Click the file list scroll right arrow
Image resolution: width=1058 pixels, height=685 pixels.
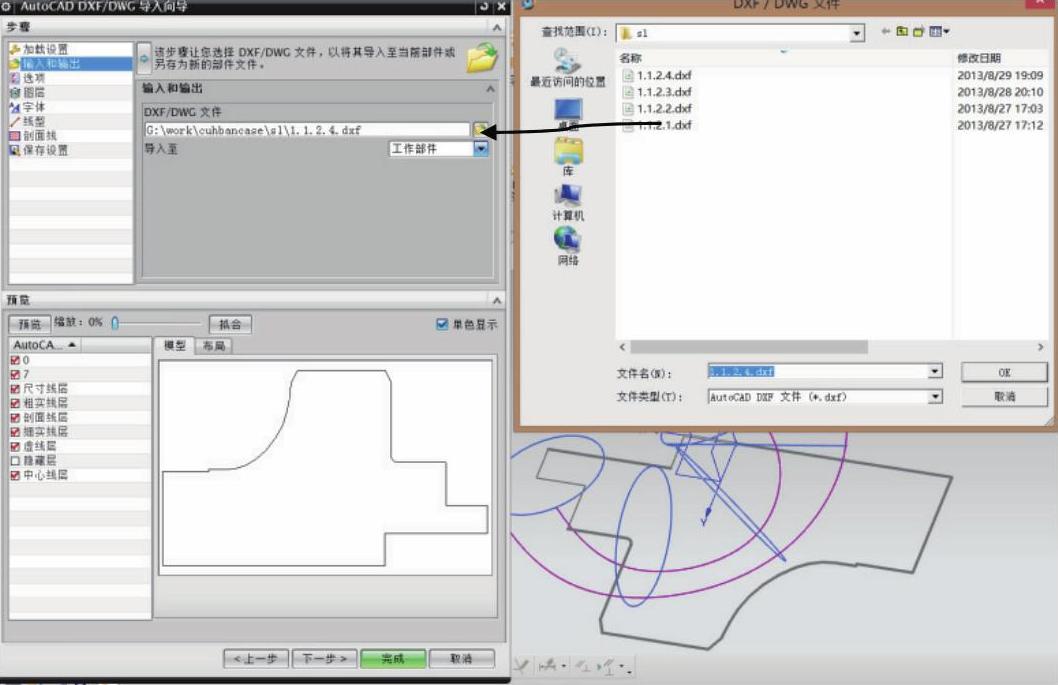pos(1040,347)
